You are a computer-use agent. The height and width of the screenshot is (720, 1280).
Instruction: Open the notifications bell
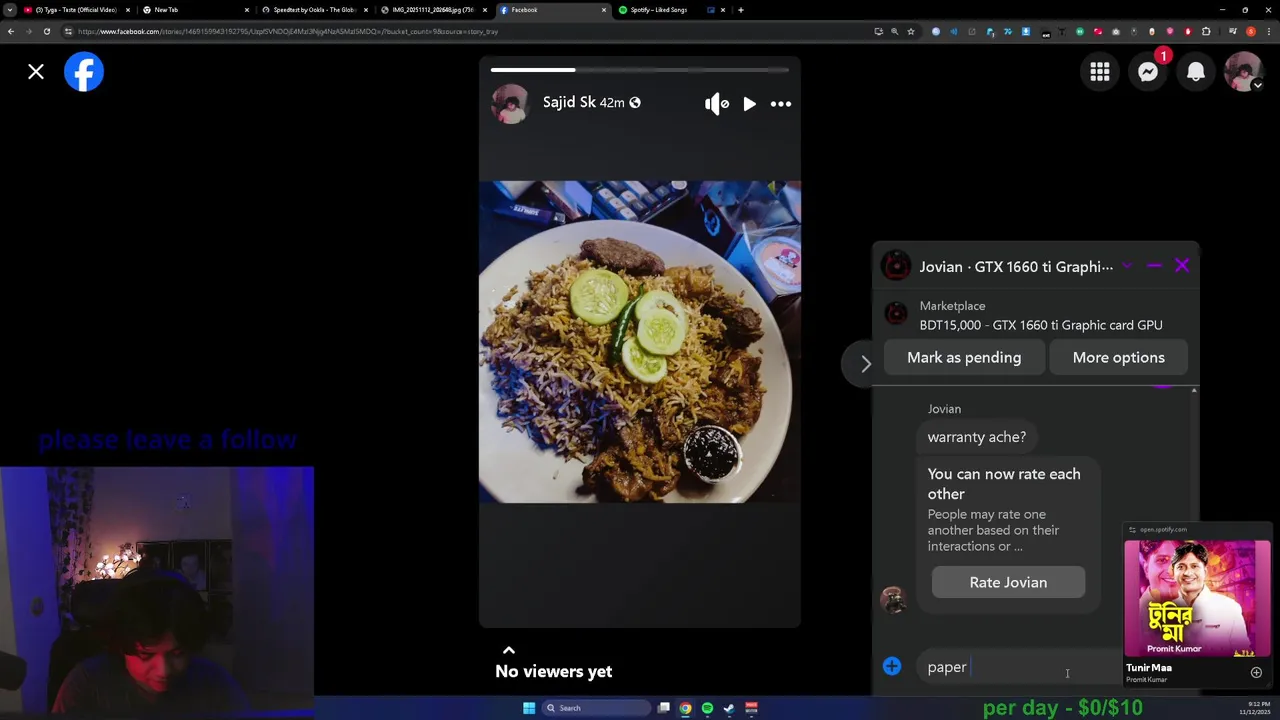point(1196,72)
